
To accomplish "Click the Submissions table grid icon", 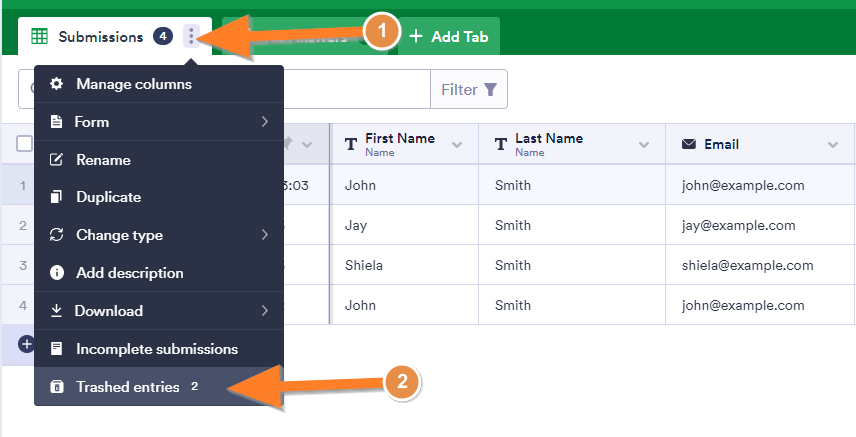I will coord(40,37).
